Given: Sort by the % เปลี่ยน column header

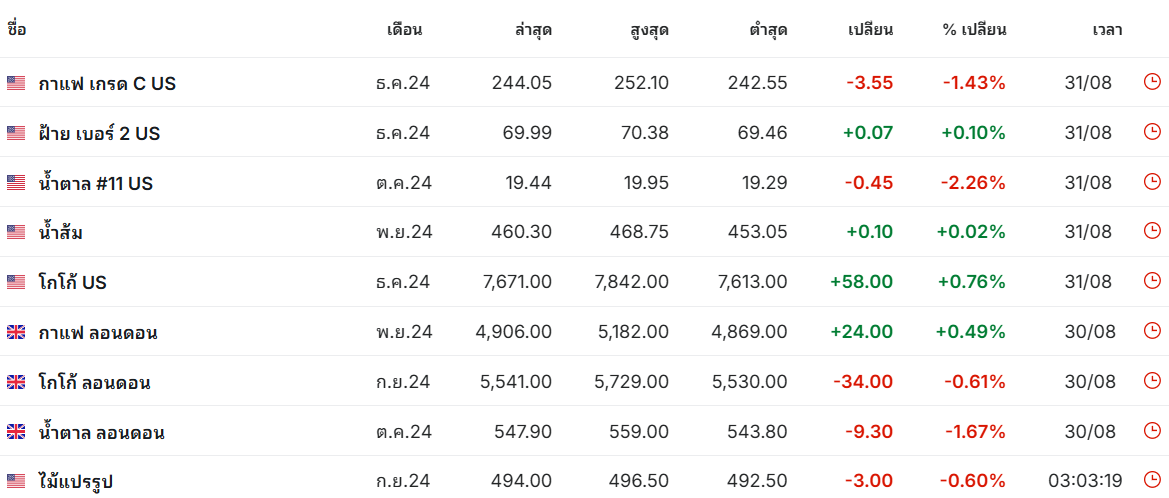Looking at the screenshot, I should [974, 31].
